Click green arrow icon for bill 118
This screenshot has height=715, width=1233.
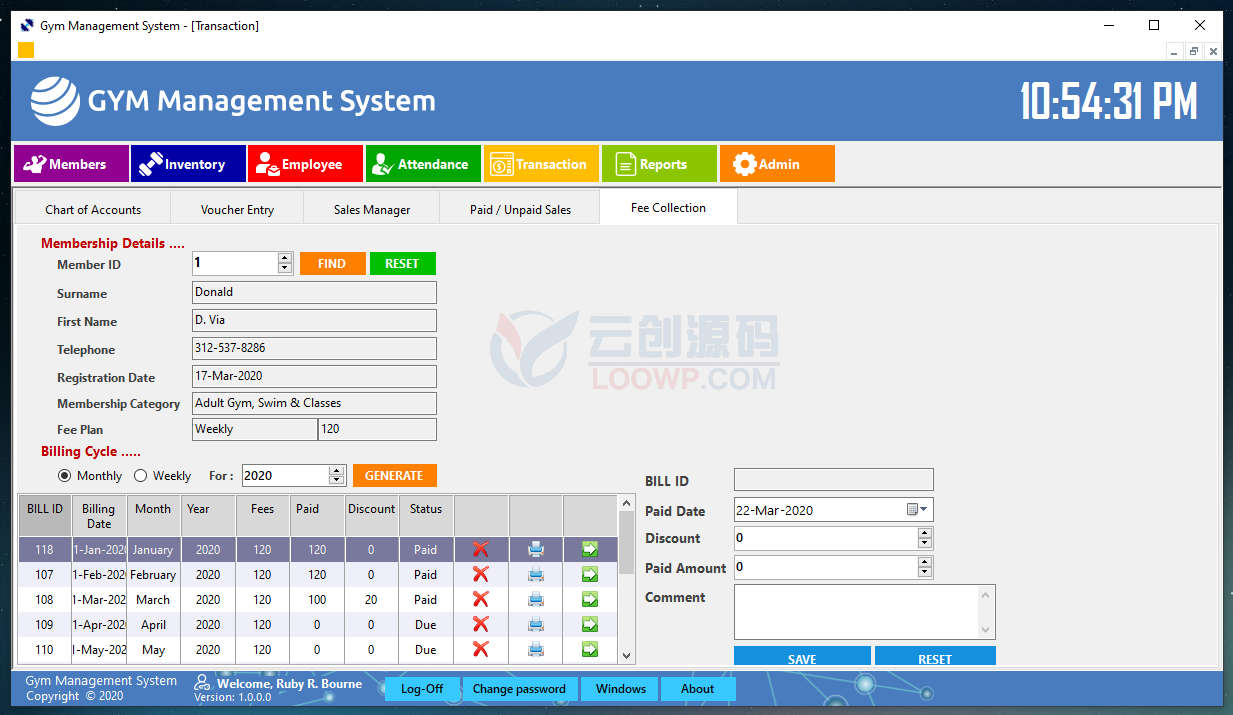[x=590, y=549]
